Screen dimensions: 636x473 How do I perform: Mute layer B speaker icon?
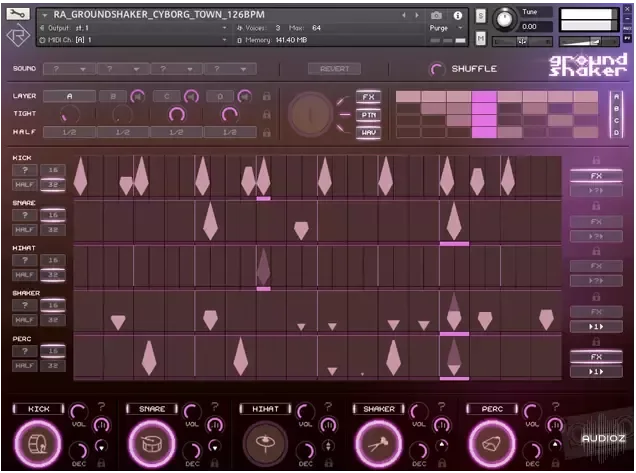point(138,97)
